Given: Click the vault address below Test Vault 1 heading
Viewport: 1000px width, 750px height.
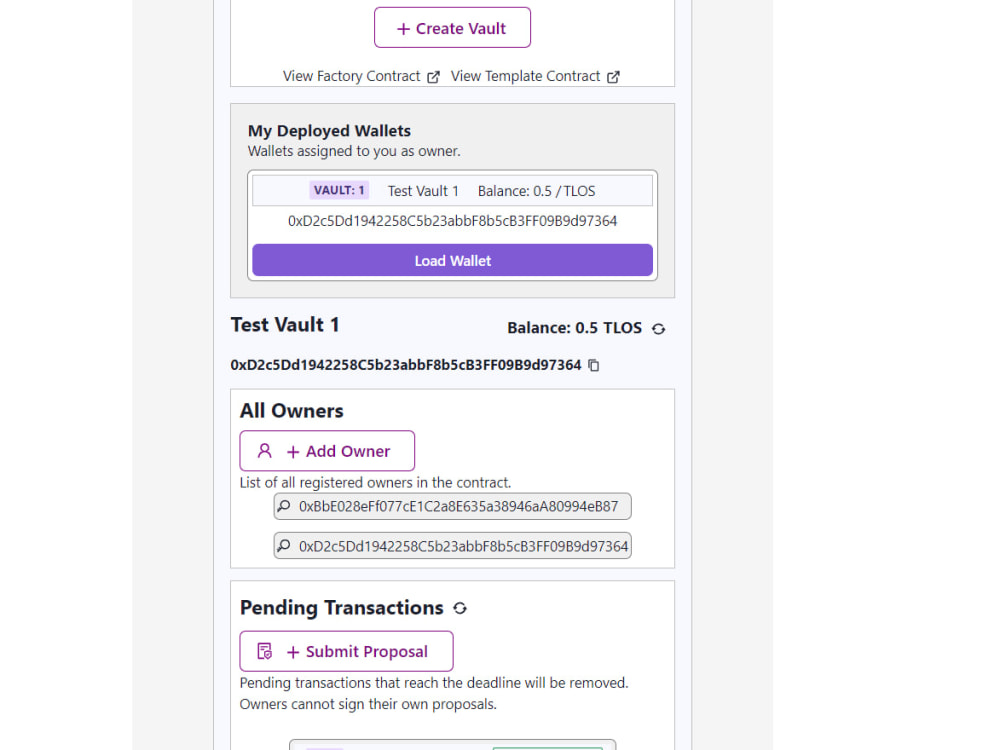Looking at the screenshot, I should click(x=407, y=365).
